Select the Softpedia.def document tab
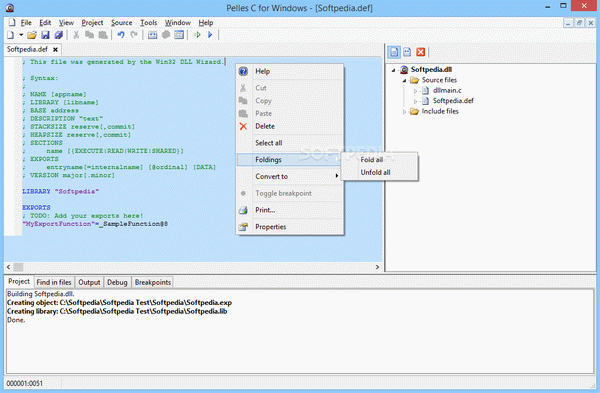The height and width of the screenshot is (393, 600). tap(27, 49)
